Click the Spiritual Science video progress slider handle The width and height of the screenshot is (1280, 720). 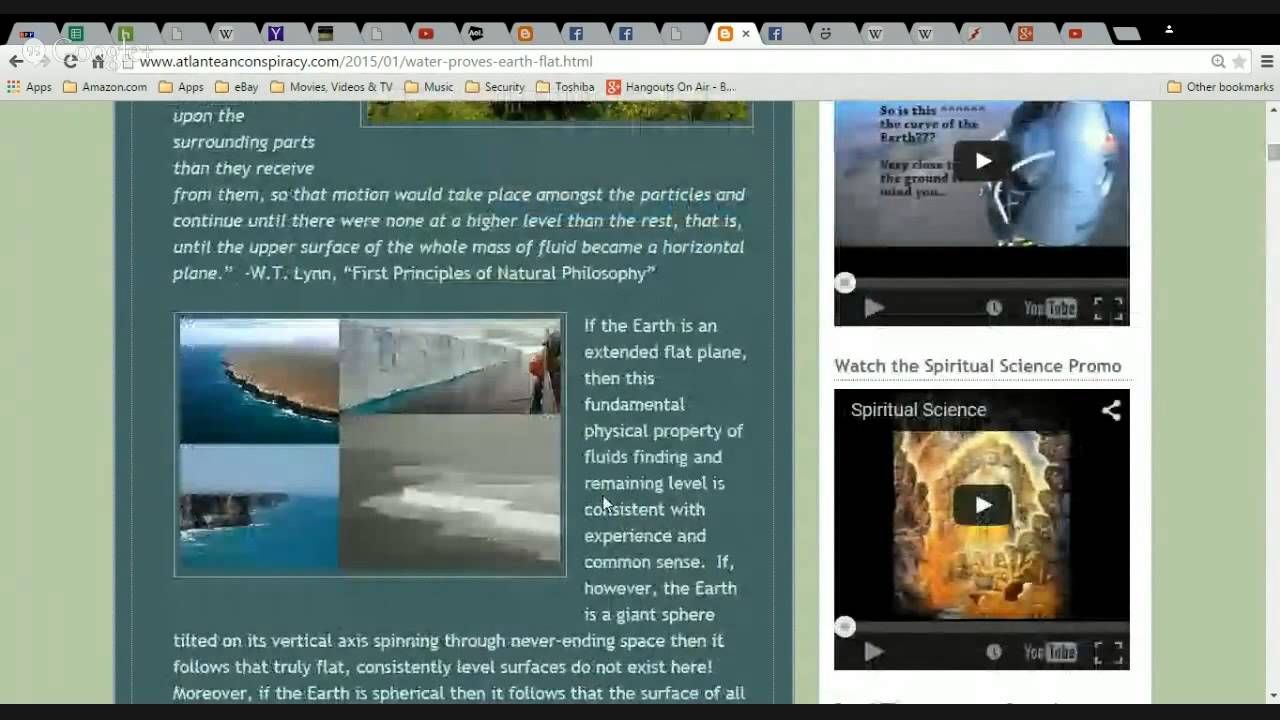coord(845,627)
